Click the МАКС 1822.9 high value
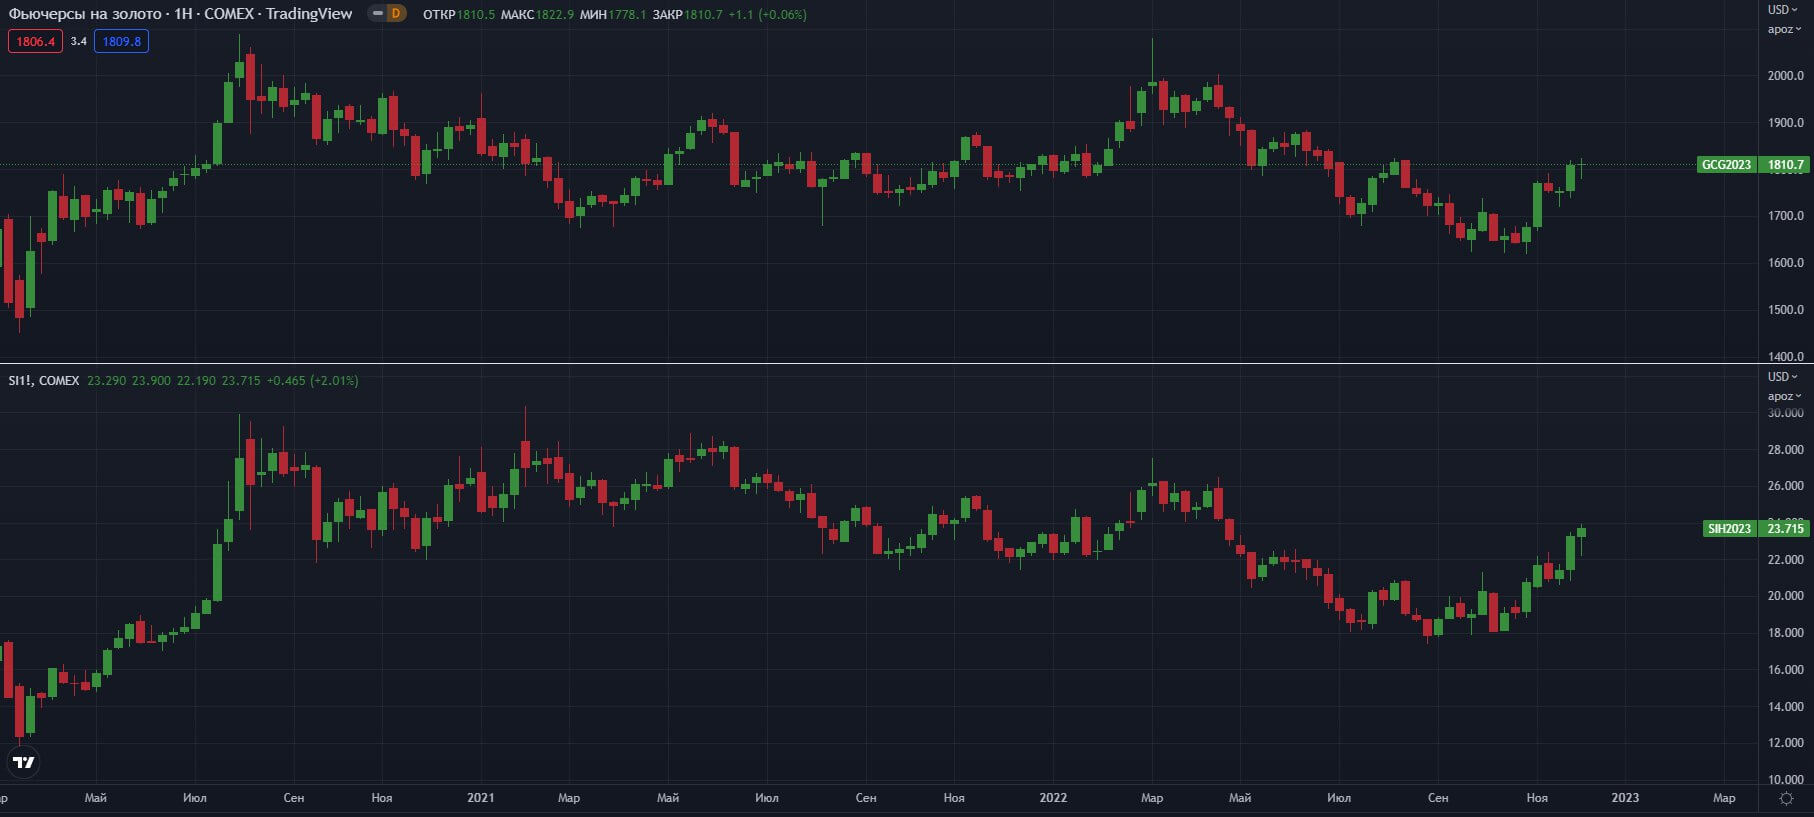Image resolution: width=1814 pixels, height=817 pixels. [537, 14]
